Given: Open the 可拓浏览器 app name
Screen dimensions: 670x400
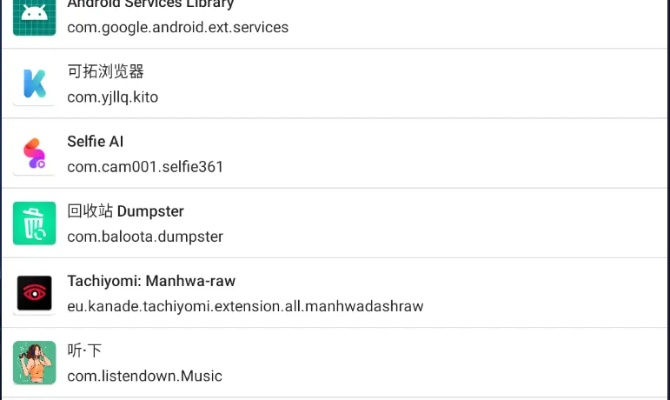Looking at the screenshot, I should 105,72.
